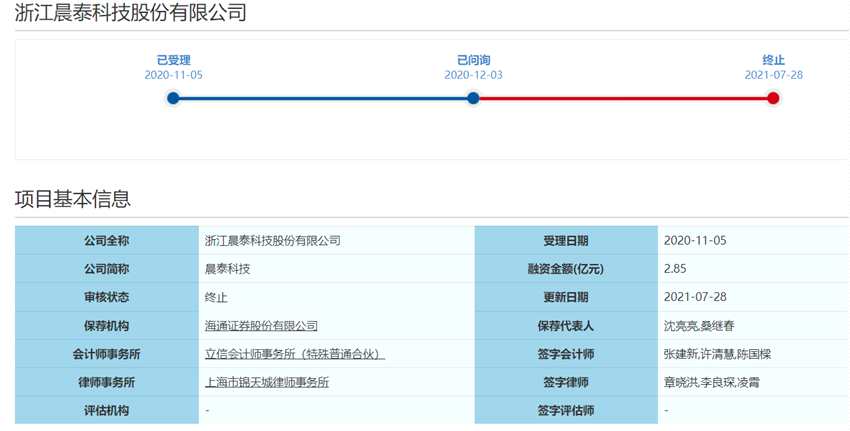The height and width of the screenshot is (431, 850).
Task: Select the 张建新,许清慧,陈国樑 value cell
Action: point(754,354)
